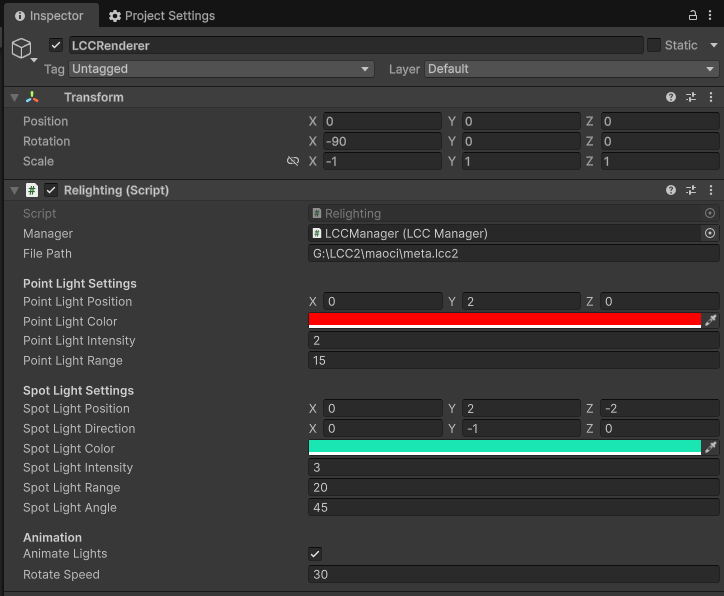This screenshot has height=596, width=724.
Task: Click the Relighting script icon
Action: (32, 190)
